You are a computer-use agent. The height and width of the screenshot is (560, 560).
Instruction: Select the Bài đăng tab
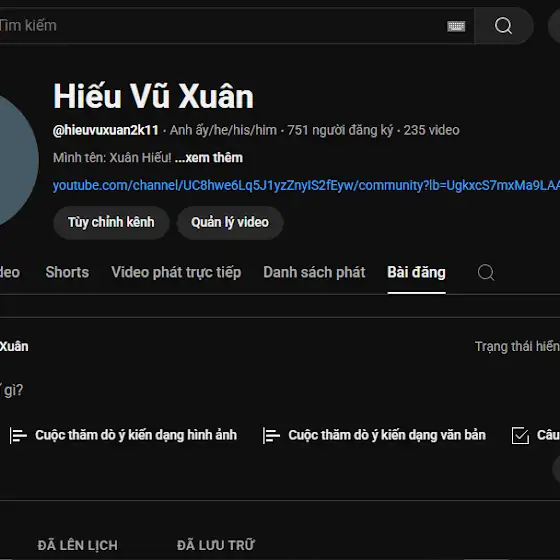pos(416,272)
